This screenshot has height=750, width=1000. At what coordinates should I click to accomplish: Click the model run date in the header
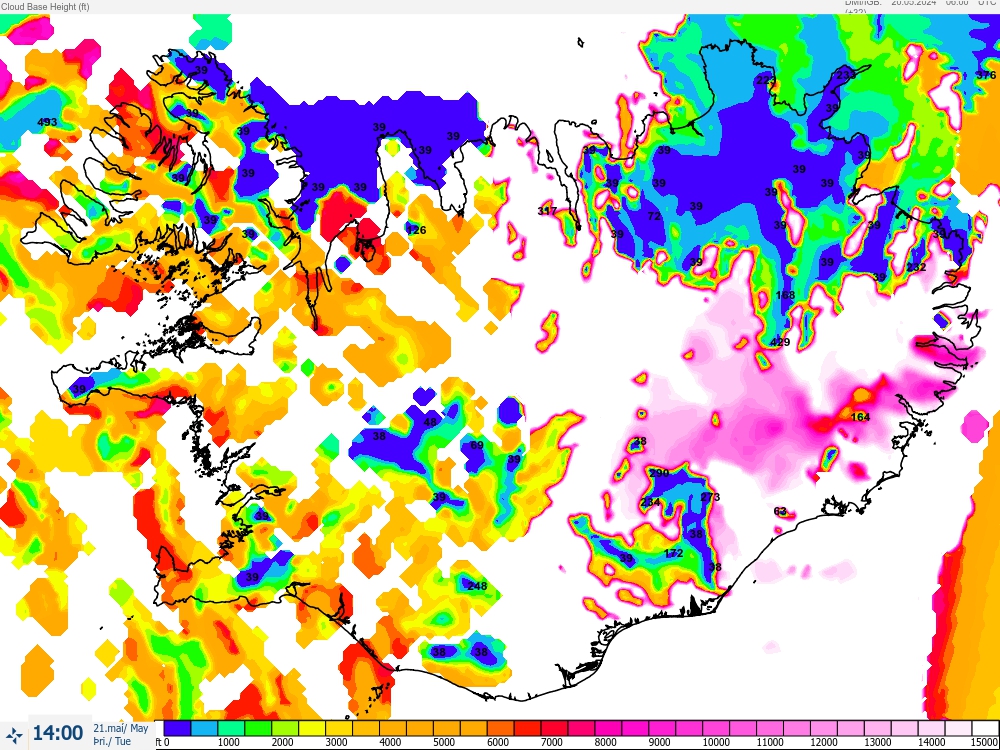click(914, 3)
